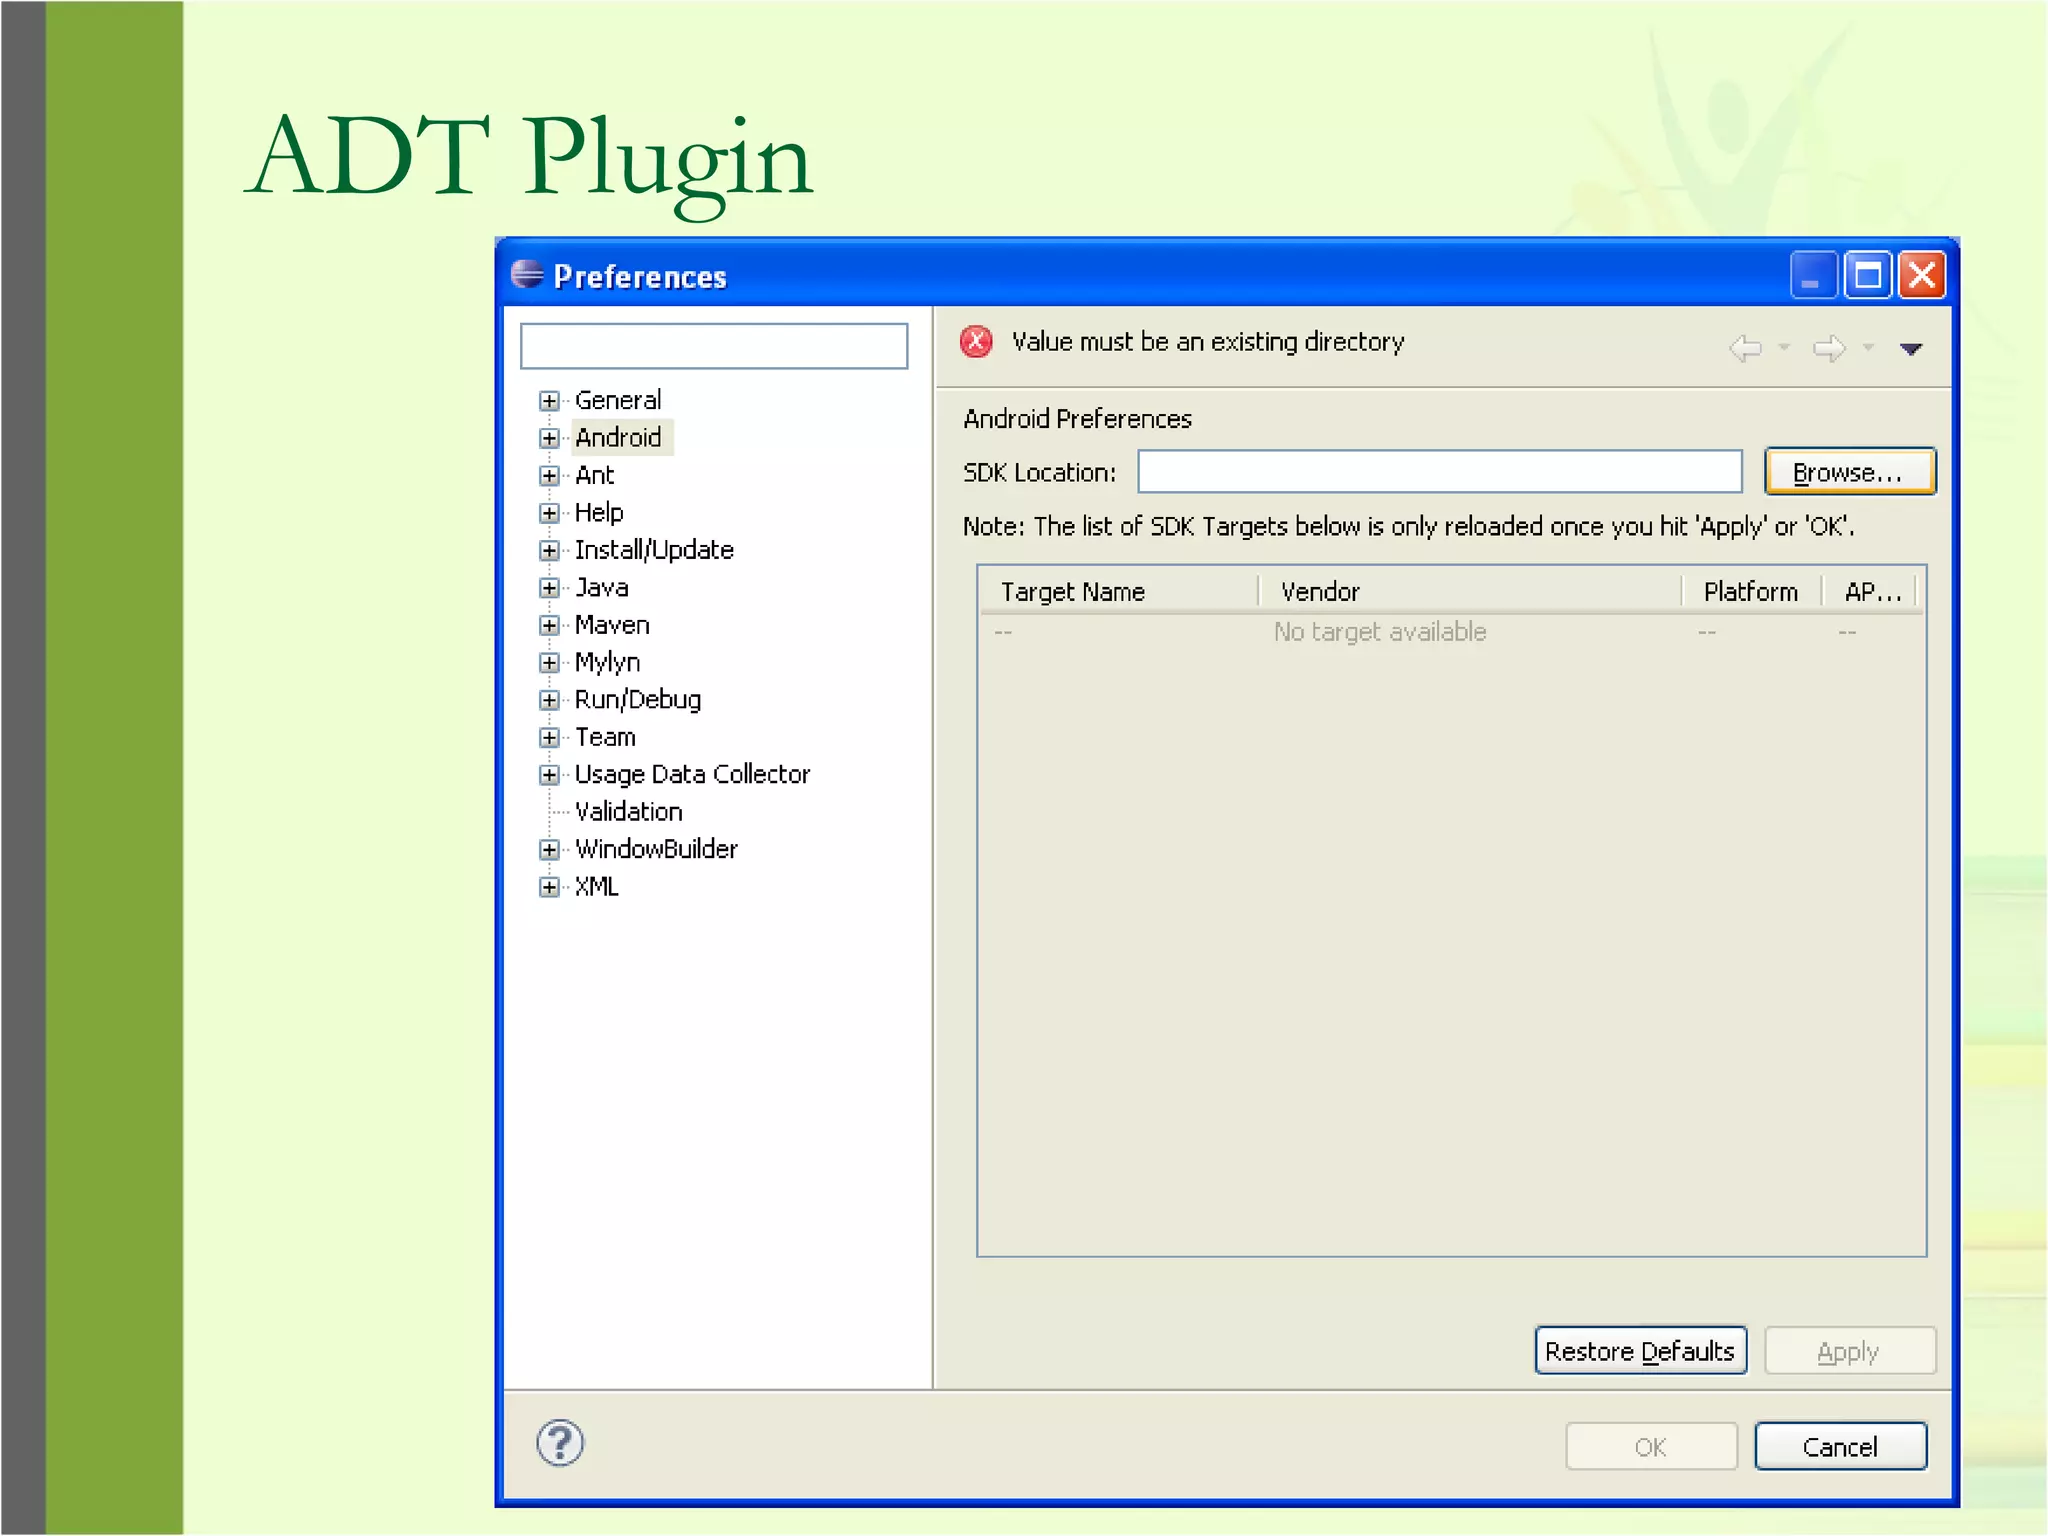Screen dimensions: 2048x1536
Task: Click the SDK Location text field
Action: pos(1440,471)
